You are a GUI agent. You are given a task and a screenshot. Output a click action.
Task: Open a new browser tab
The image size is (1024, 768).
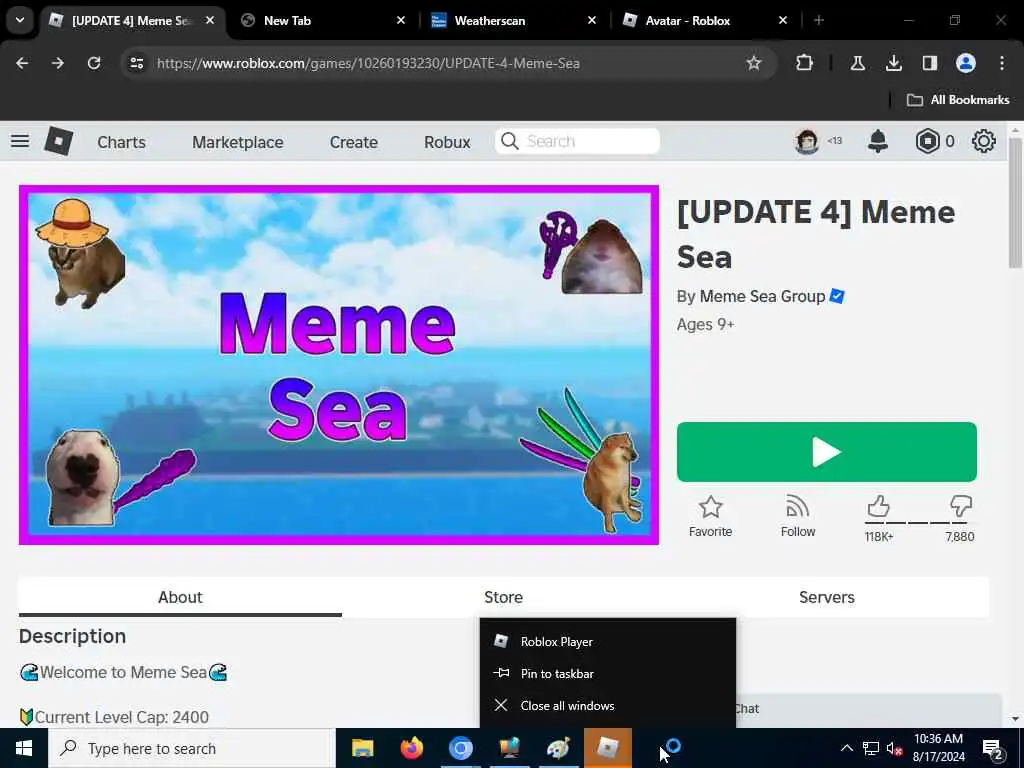coord(819,20)
